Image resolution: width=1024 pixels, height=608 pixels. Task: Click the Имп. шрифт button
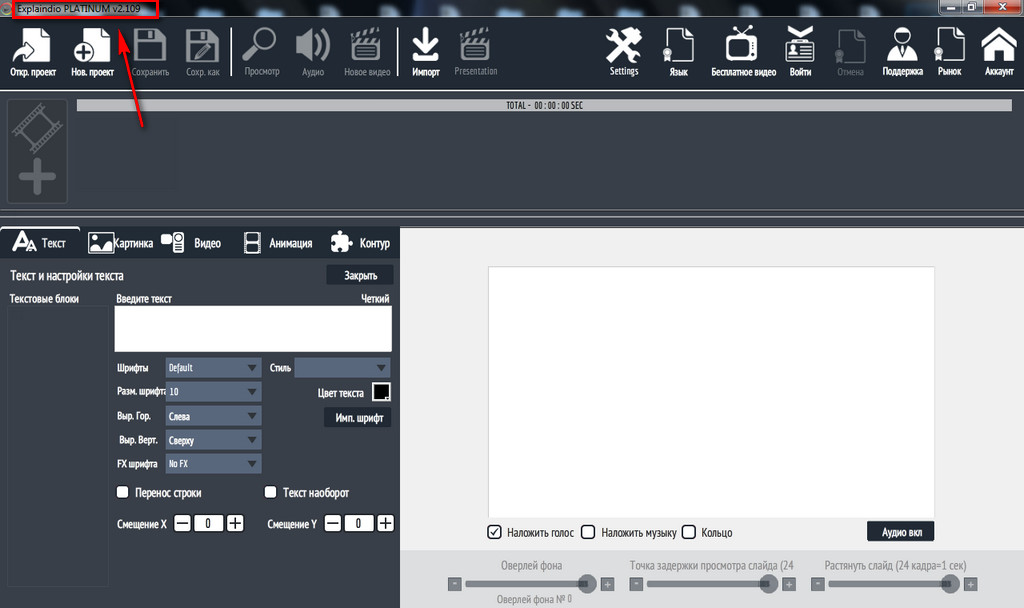355,417
